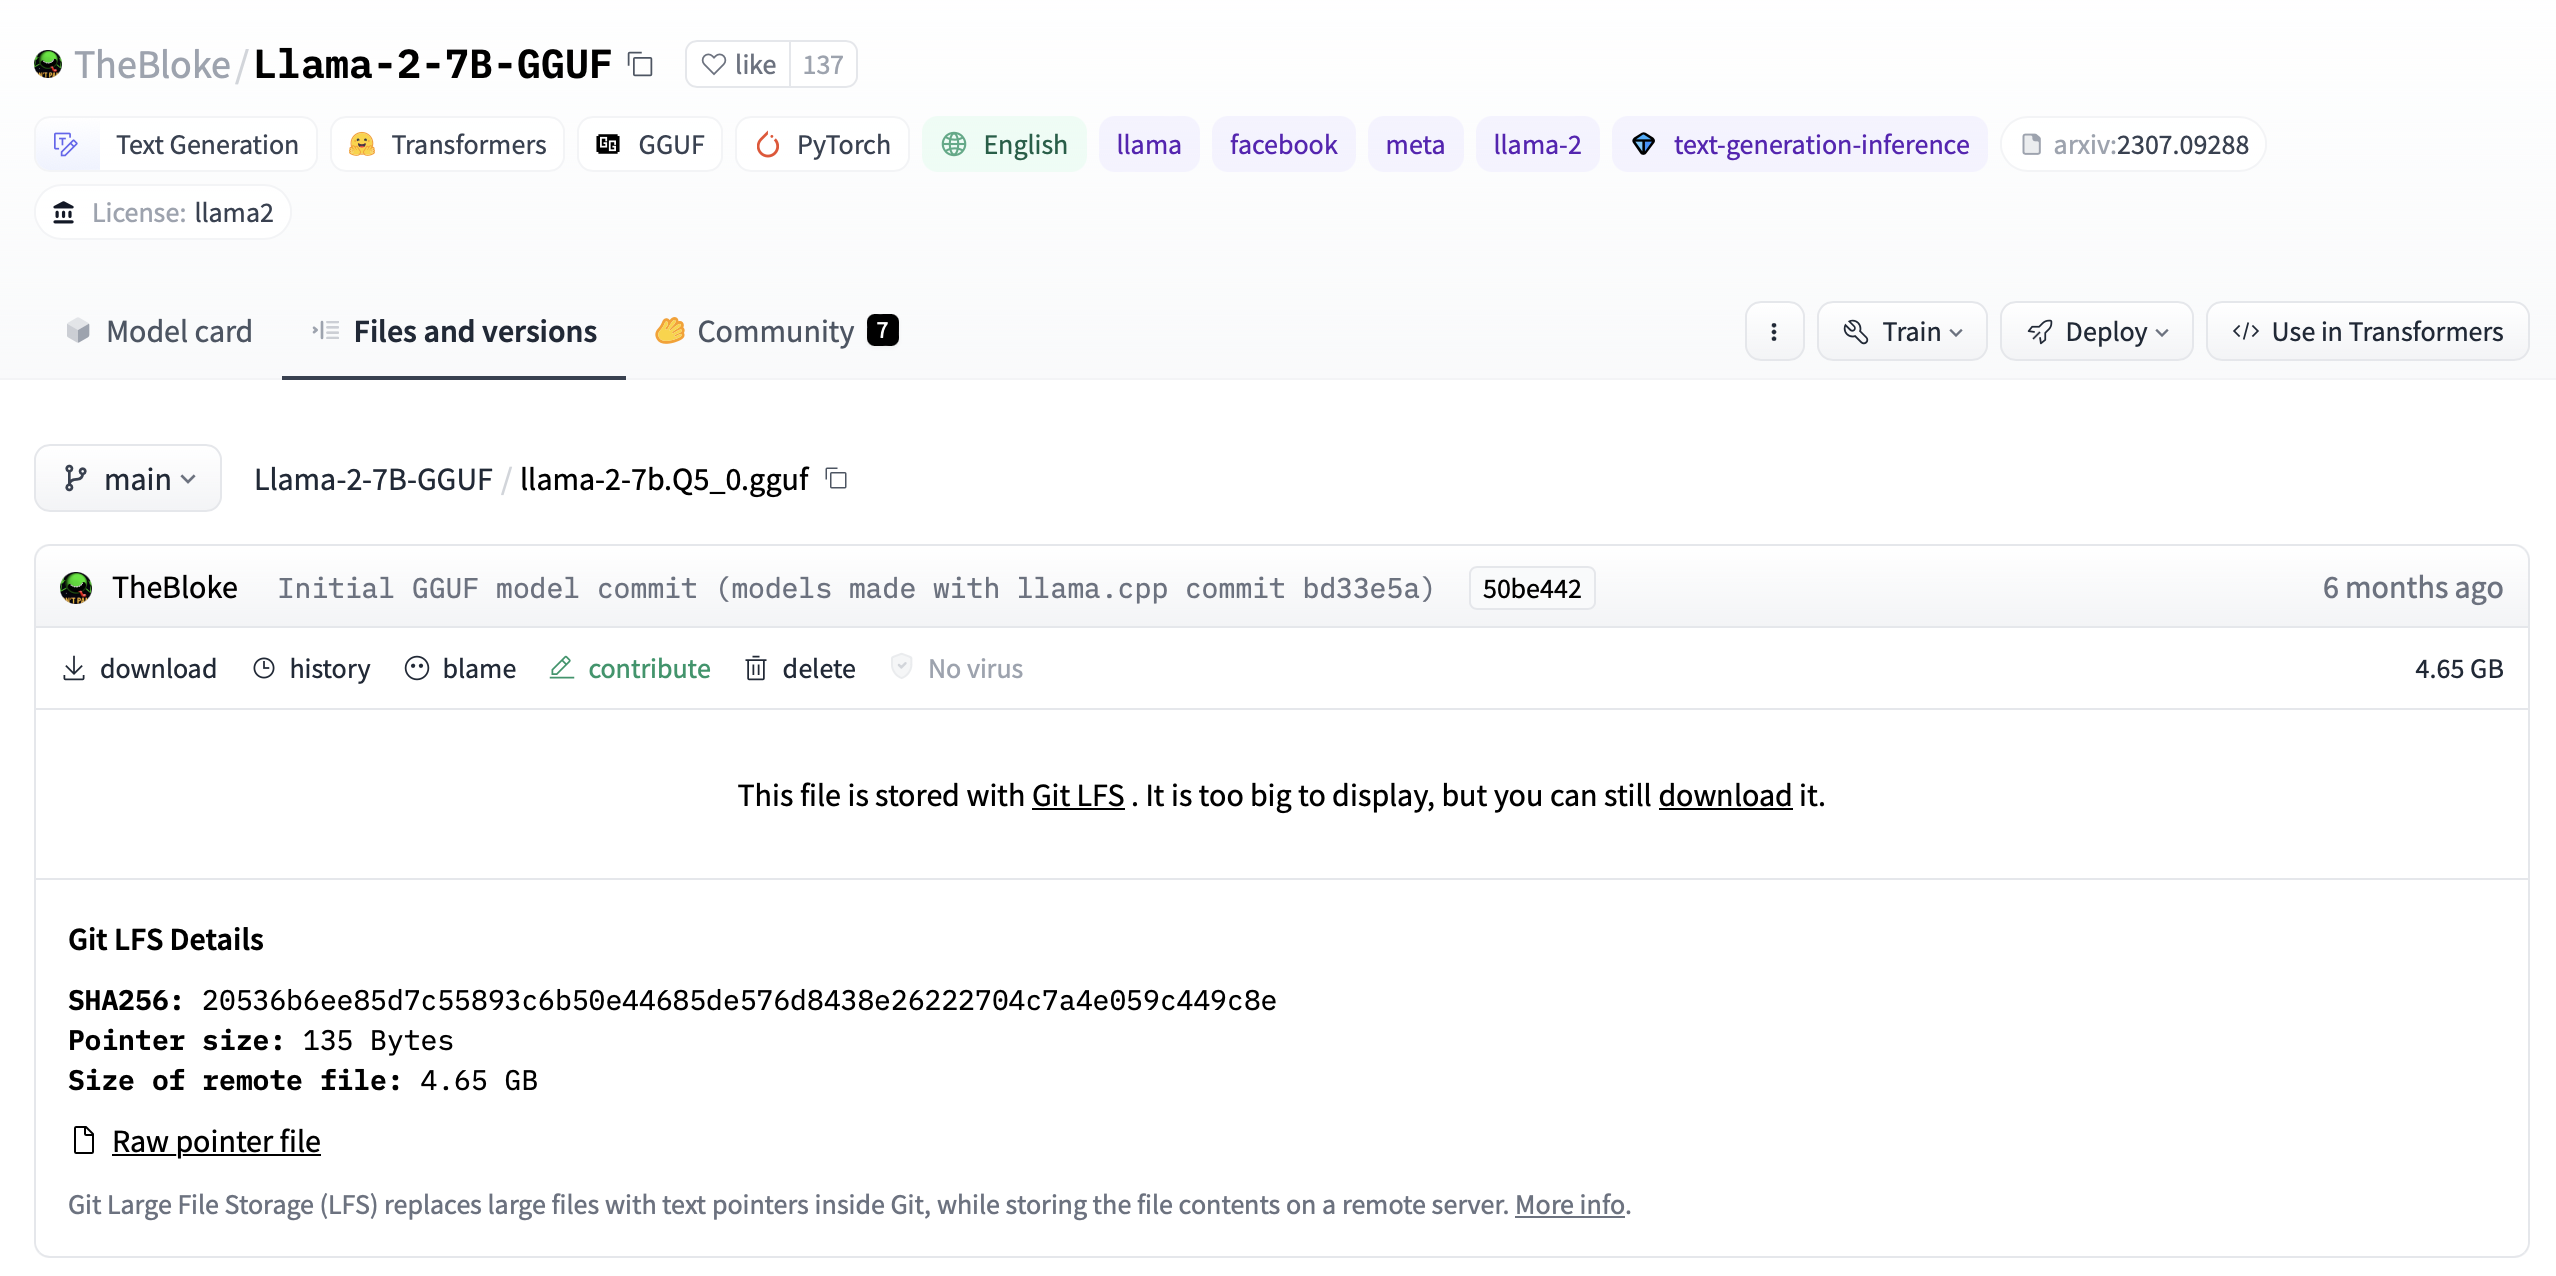
Task: Select the llama-2 tag
Action: click(1537, 145)
